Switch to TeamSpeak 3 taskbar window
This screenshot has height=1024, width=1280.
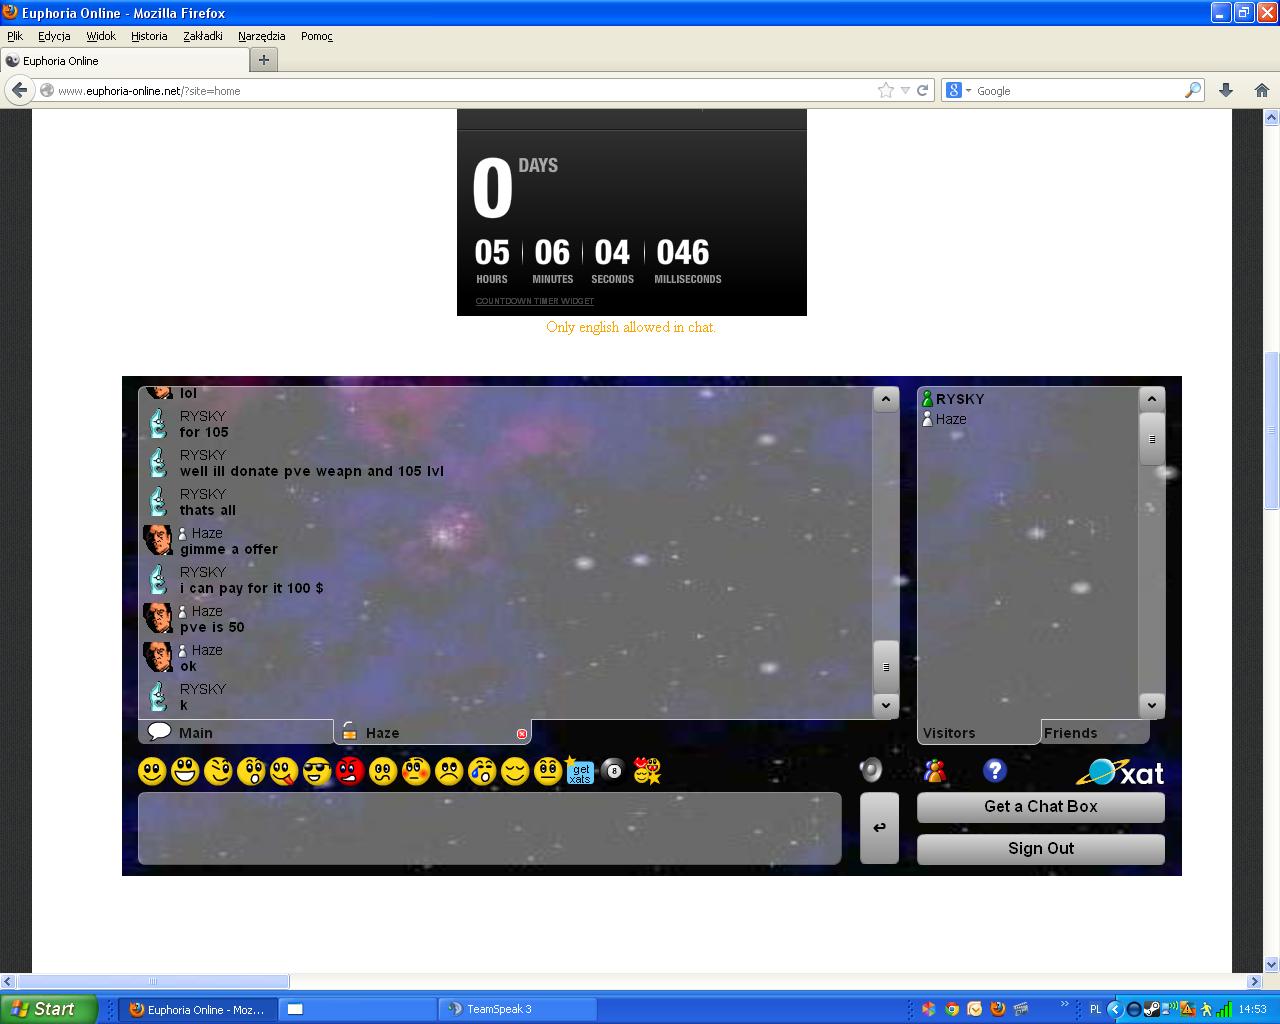(518, 1009)
